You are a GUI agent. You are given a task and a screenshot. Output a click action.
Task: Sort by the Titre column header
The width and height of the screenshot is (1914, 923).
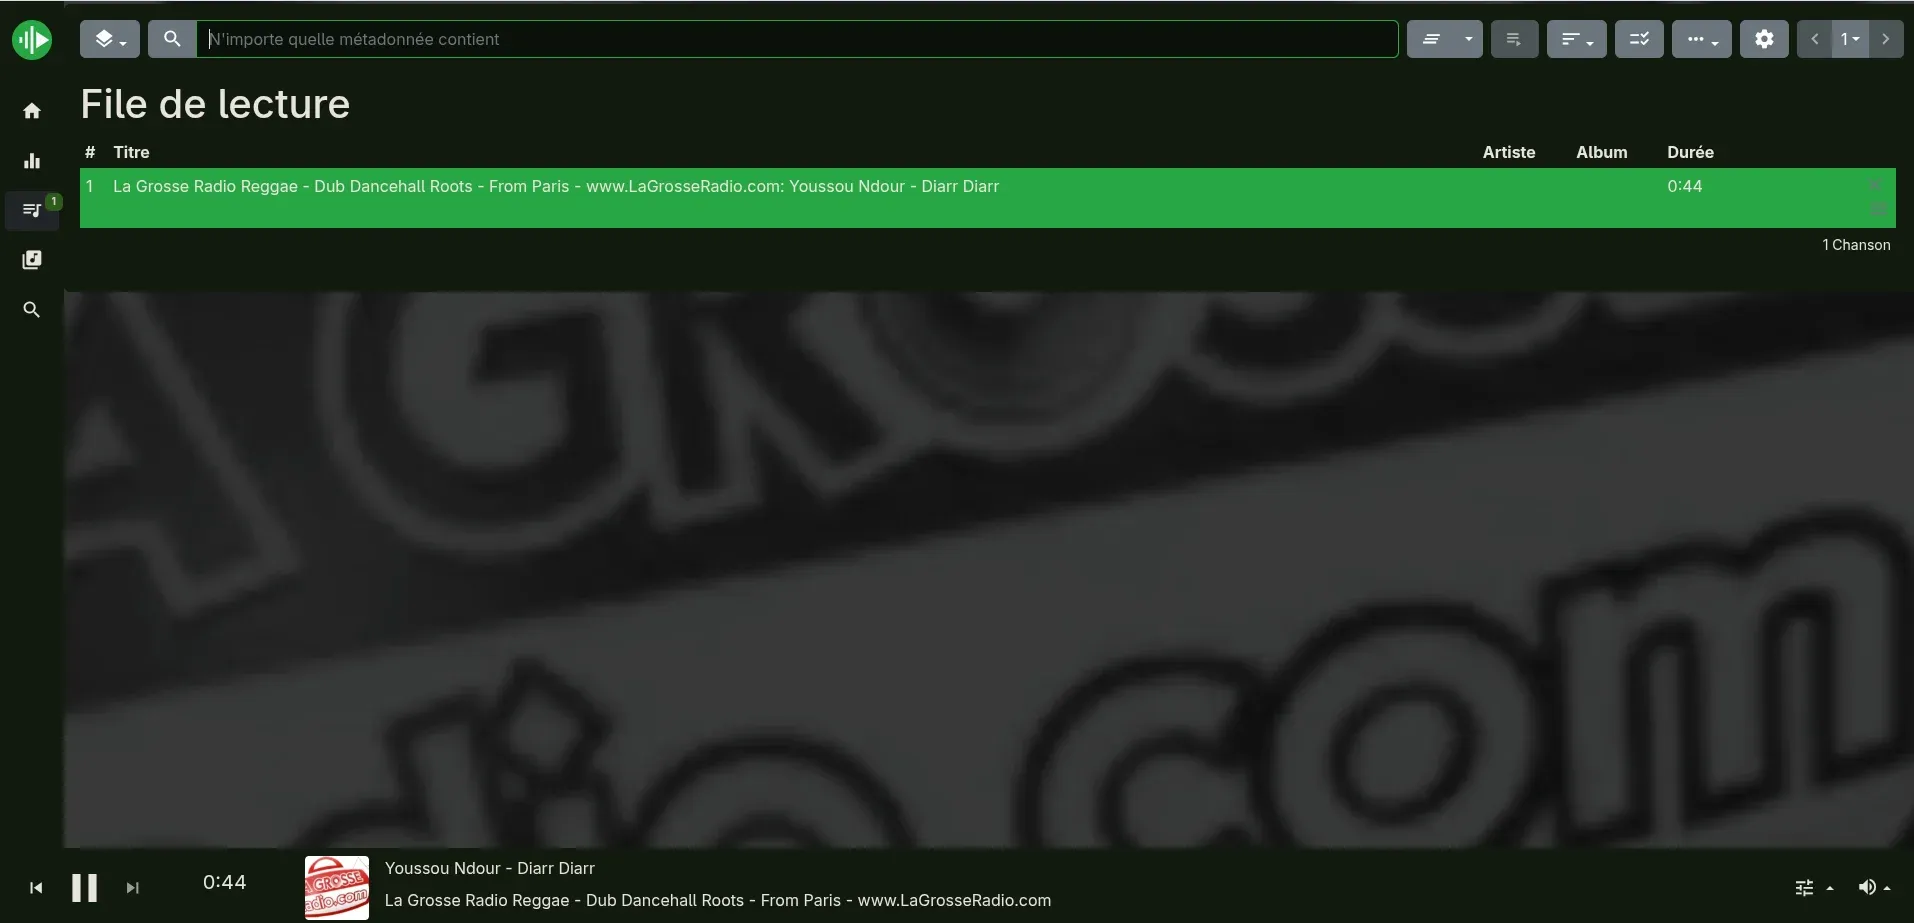tap(131, 152)
